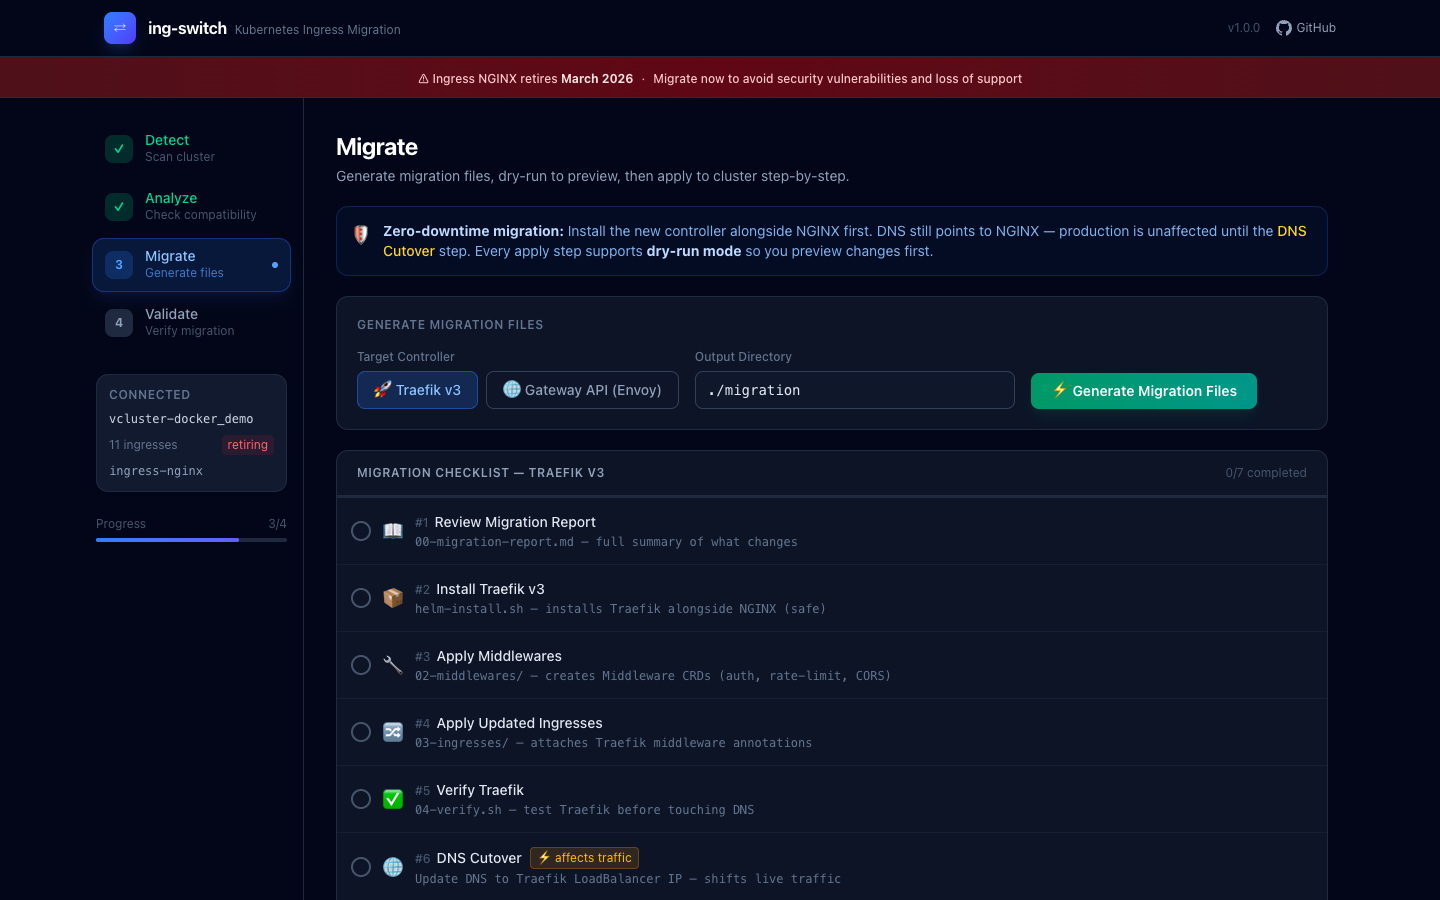This screenshot has height=900, width=1440.
Task: Check off DNS Cutover step
Action: click(361, 867)
